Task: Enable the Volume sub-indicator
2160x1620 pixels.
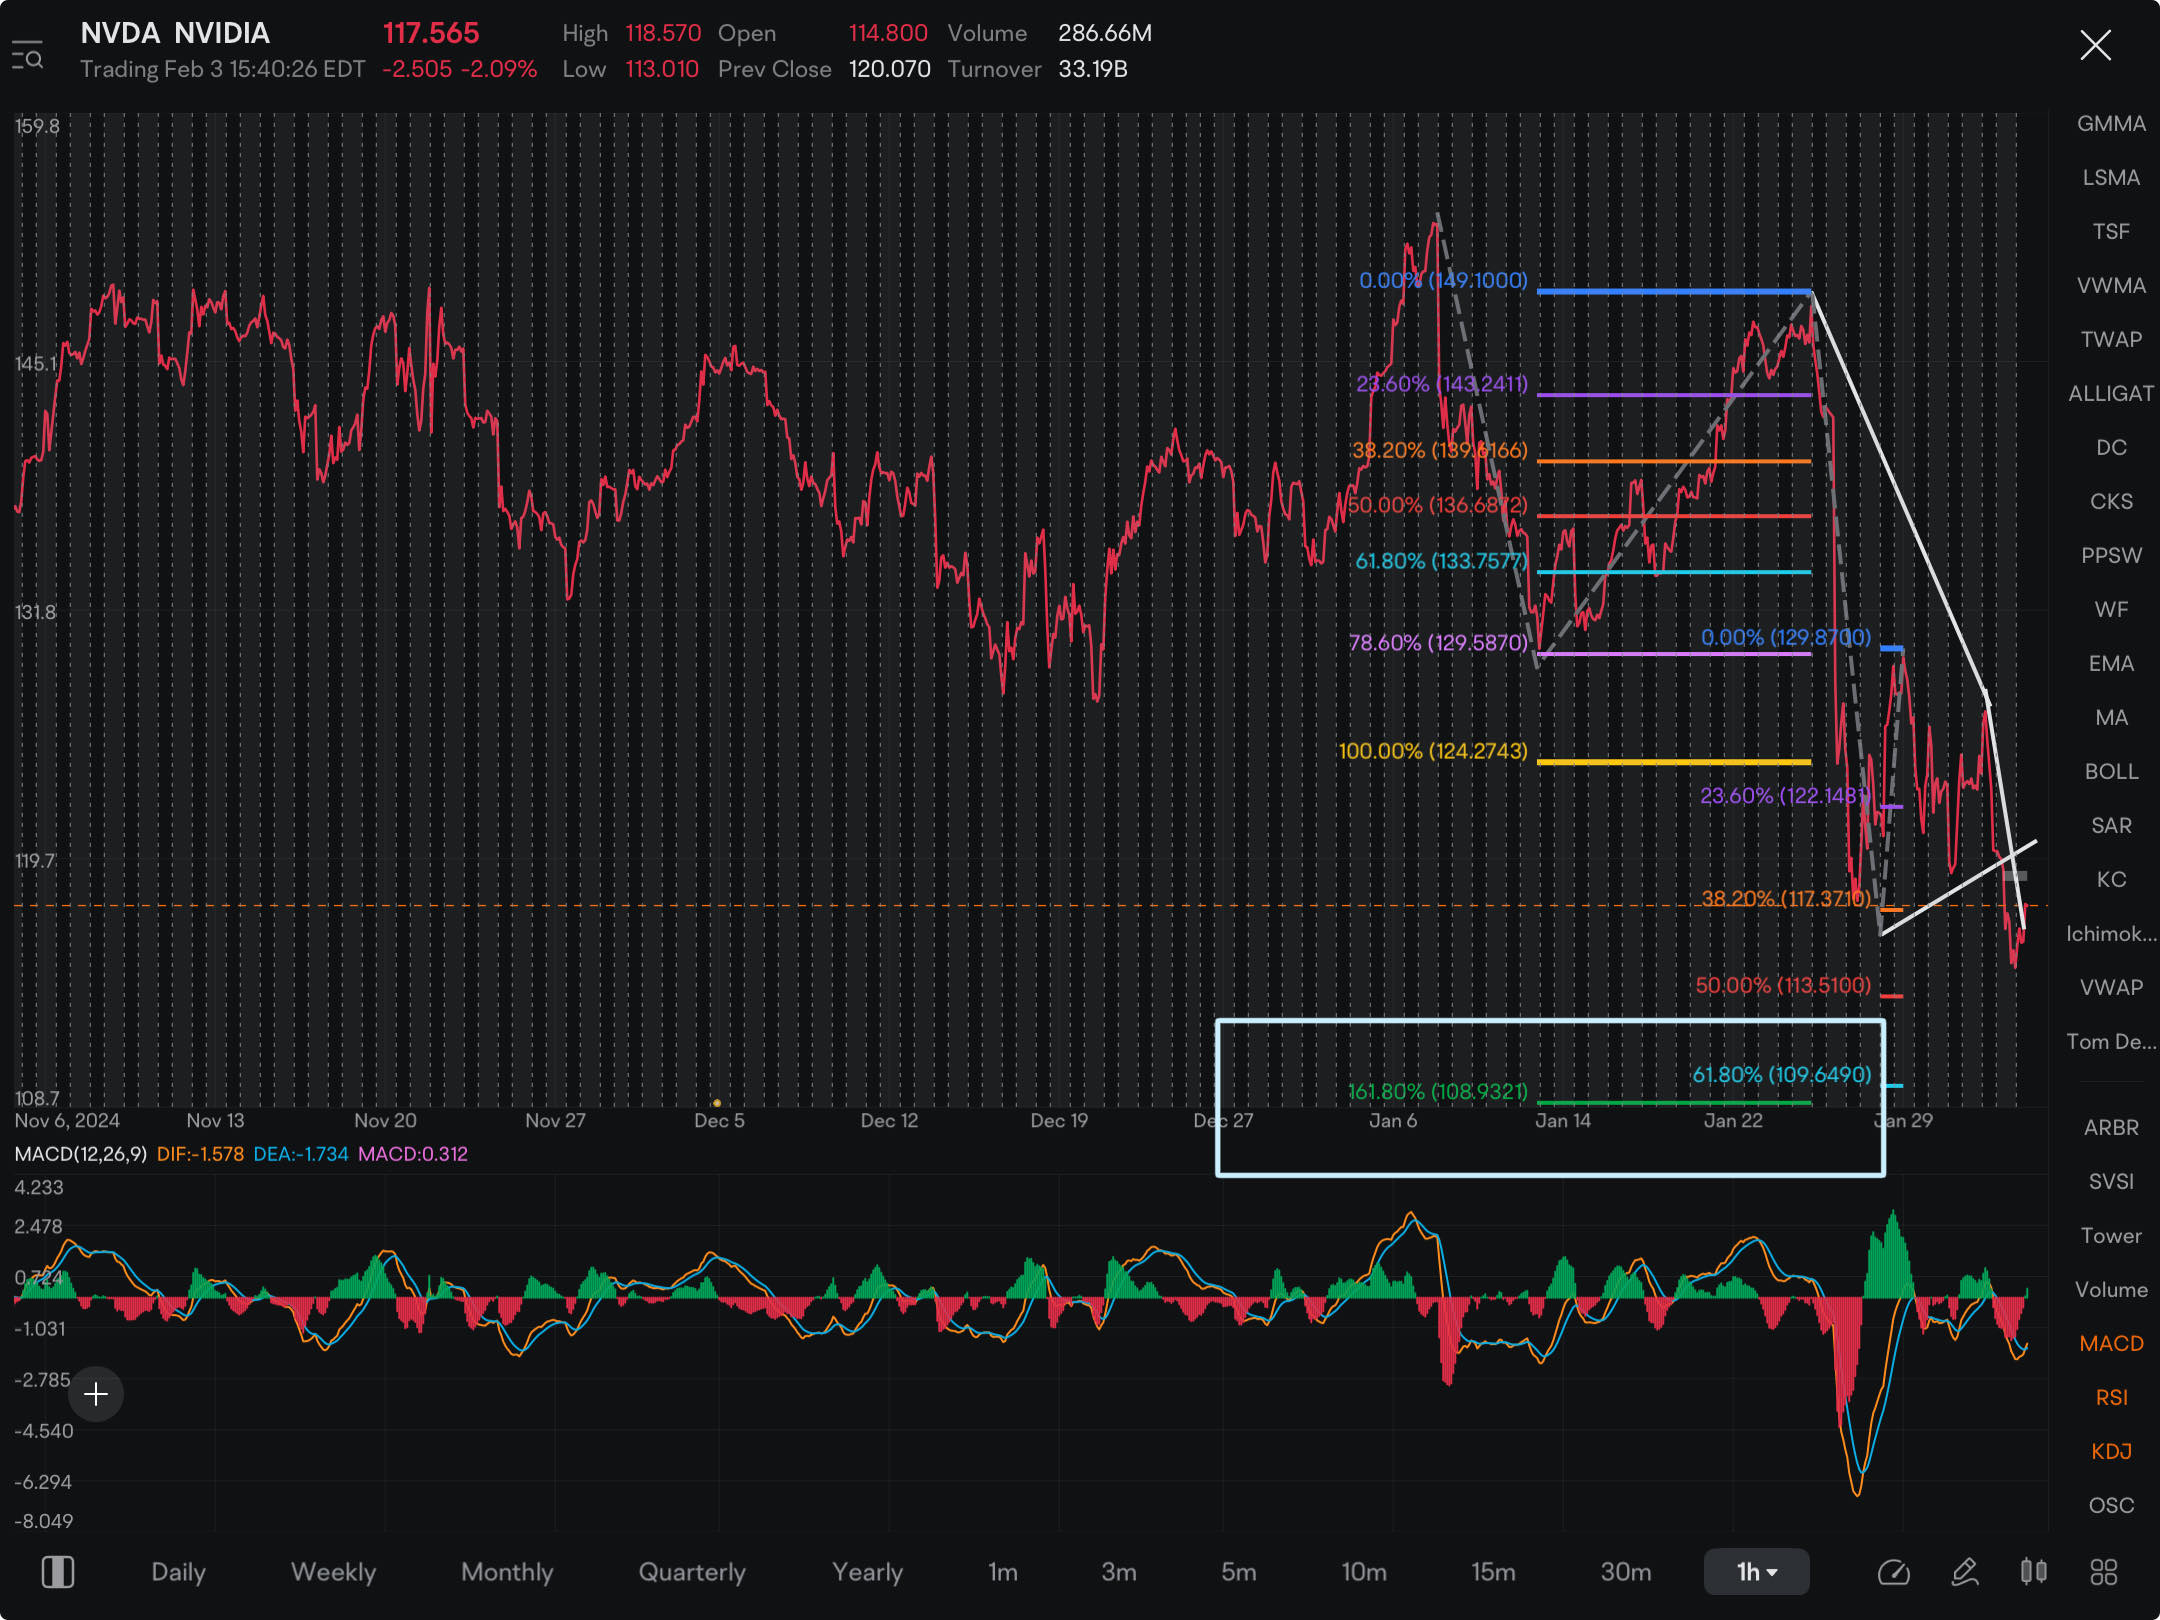Action: coord(2111,1290)
